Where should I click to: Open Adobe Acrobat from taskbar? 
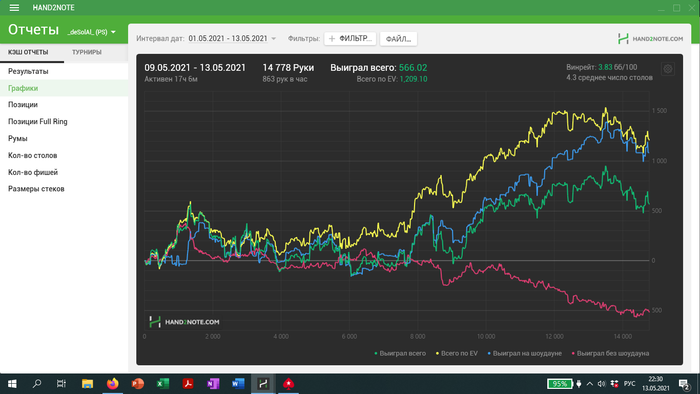(x=188, y=384)
